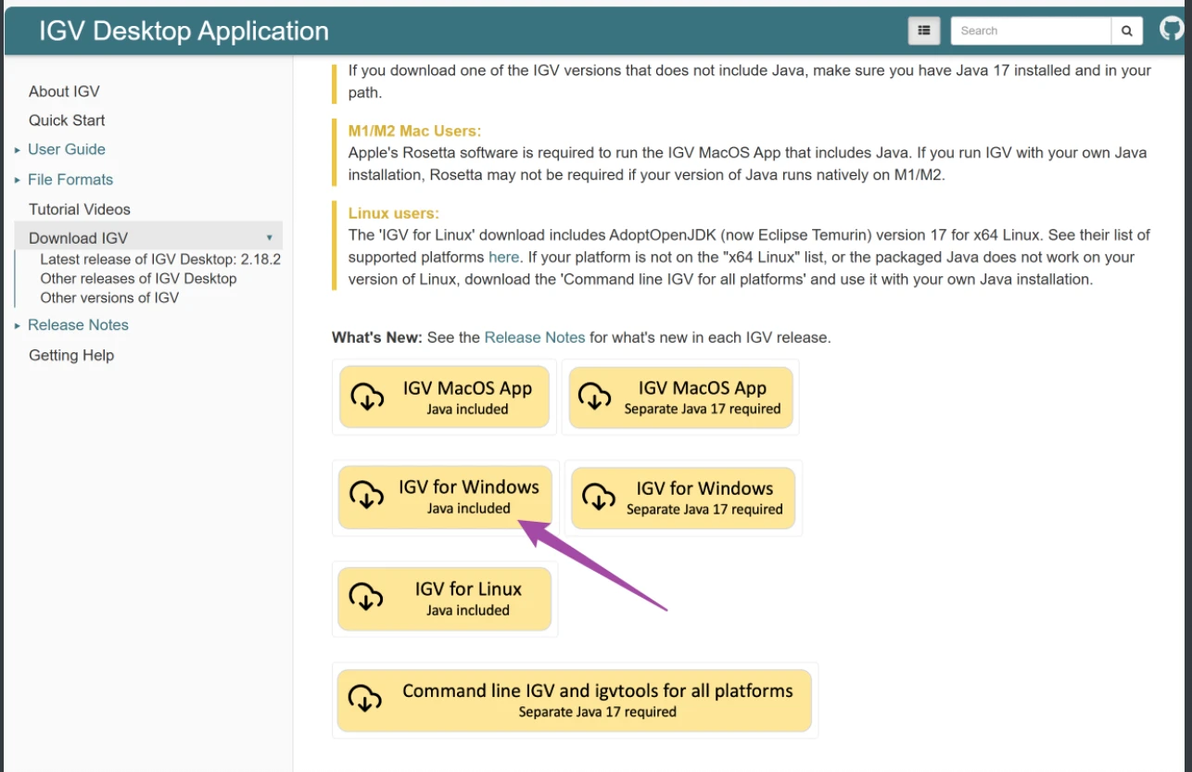Viewport: 1192px width, 772px height.
Task: Click download icon on Command line IGV button
Action: pos(365,699)
